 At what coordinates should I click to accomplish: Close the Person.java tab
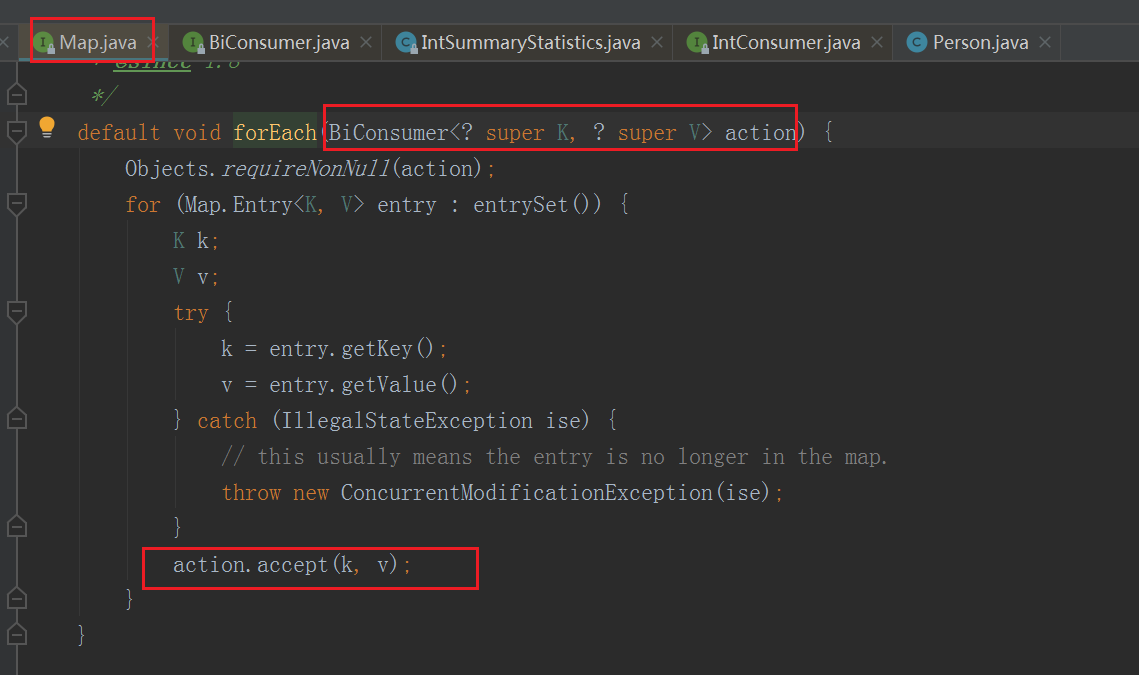[x=1045, y=42]
